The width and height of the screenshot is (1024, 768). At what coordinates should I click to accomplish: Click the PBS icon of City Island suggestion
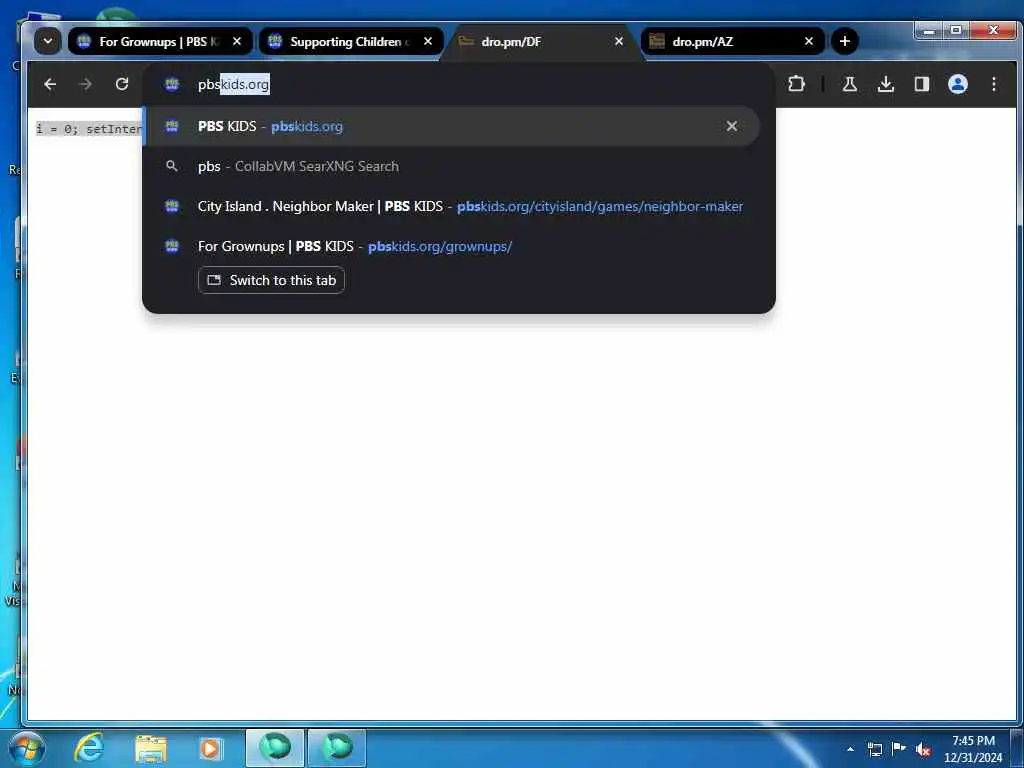(172, 206)
